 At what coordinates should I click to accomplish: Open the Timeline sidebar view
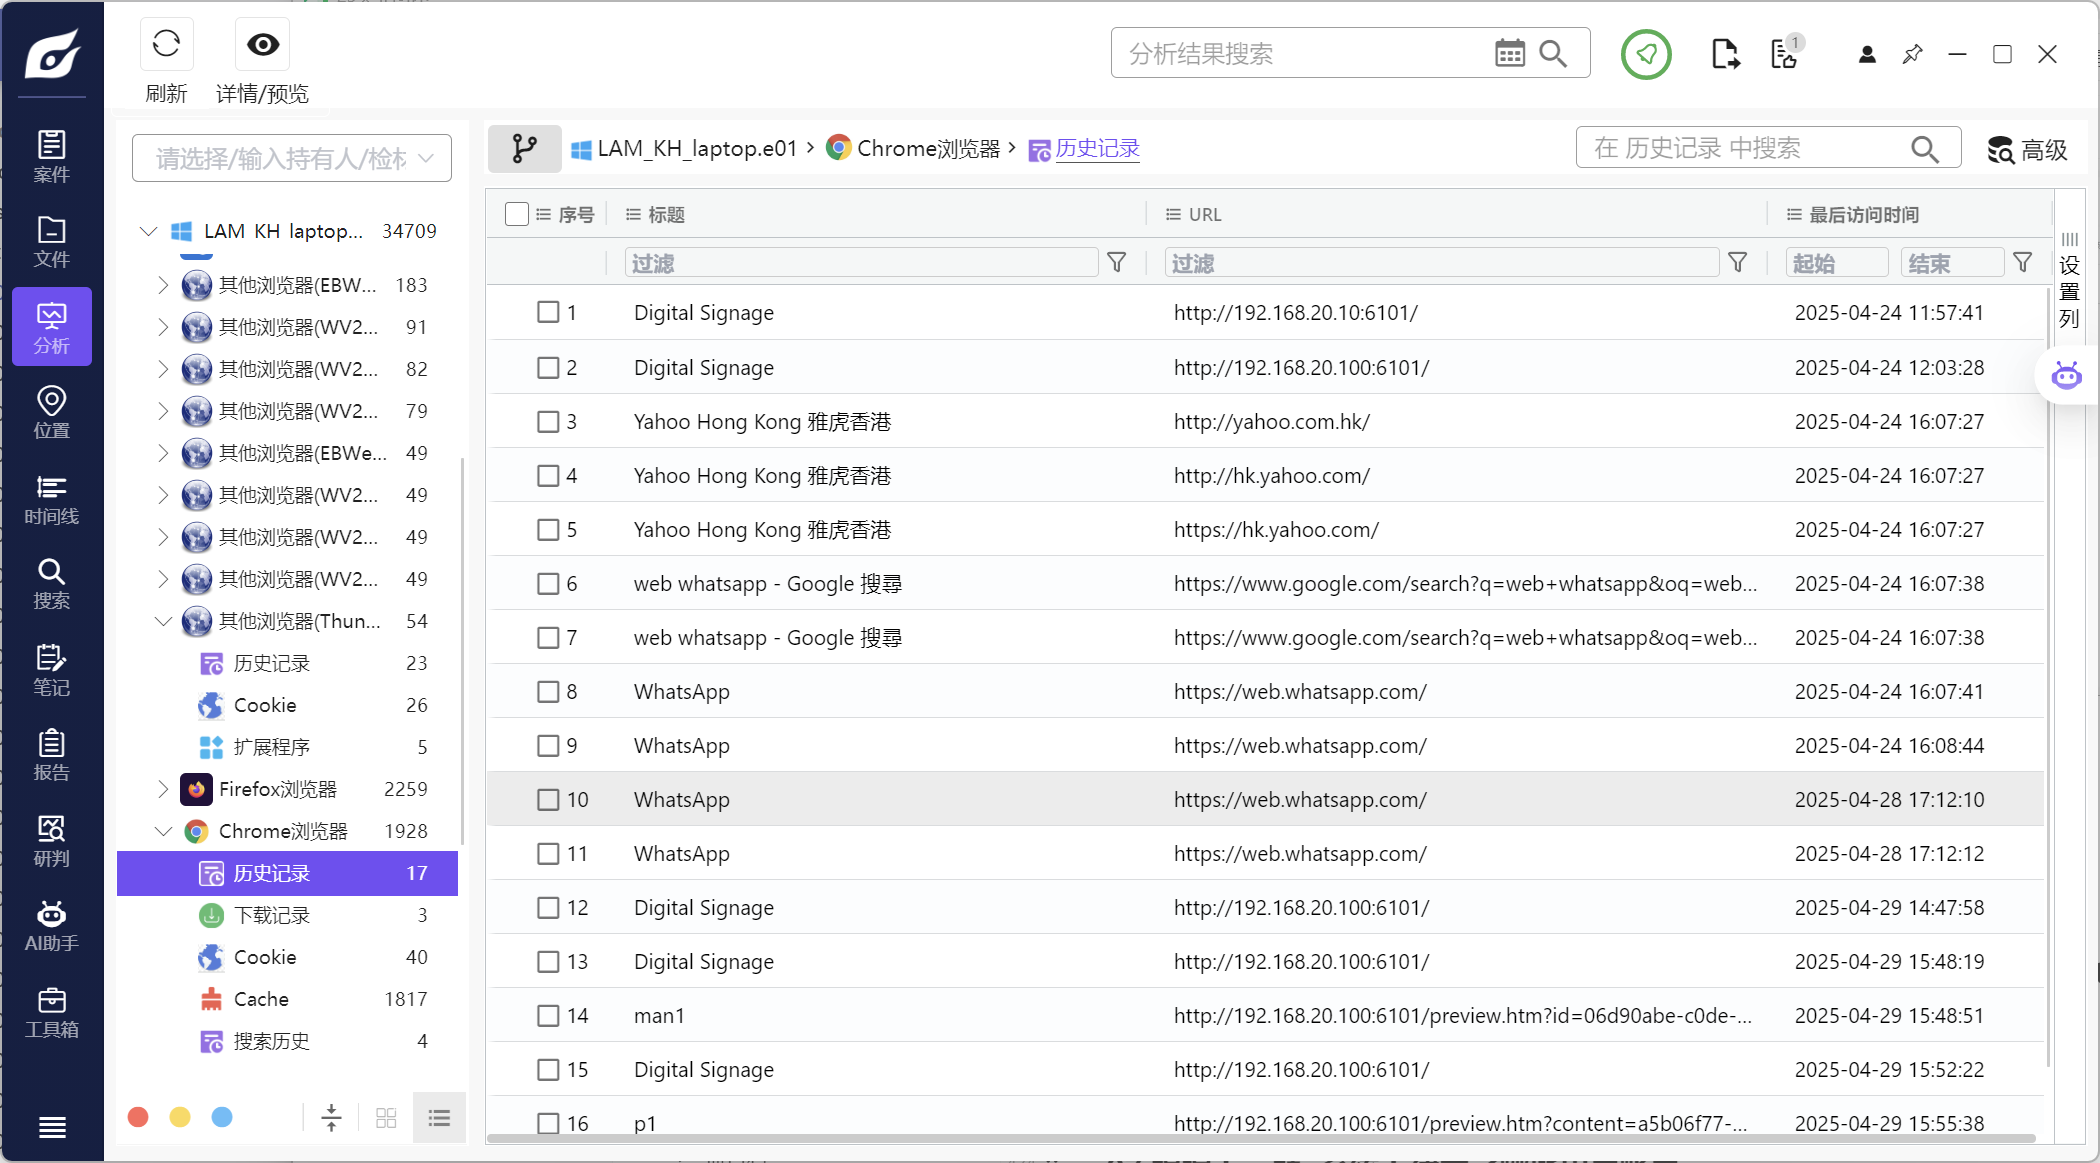[x=51, y=499]
